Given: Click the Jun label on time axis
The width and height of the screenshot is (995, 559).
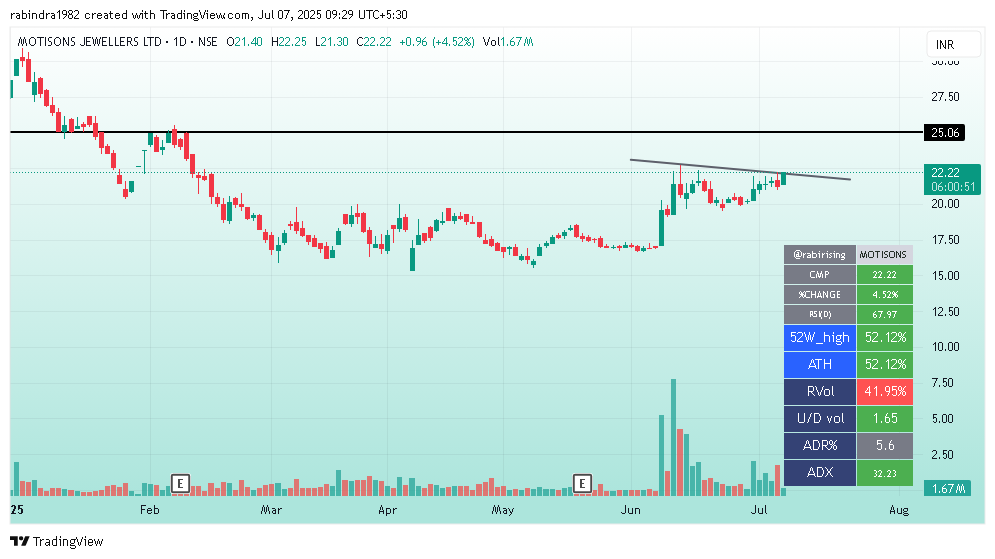Looking at the screenshot, I should 631,510.
